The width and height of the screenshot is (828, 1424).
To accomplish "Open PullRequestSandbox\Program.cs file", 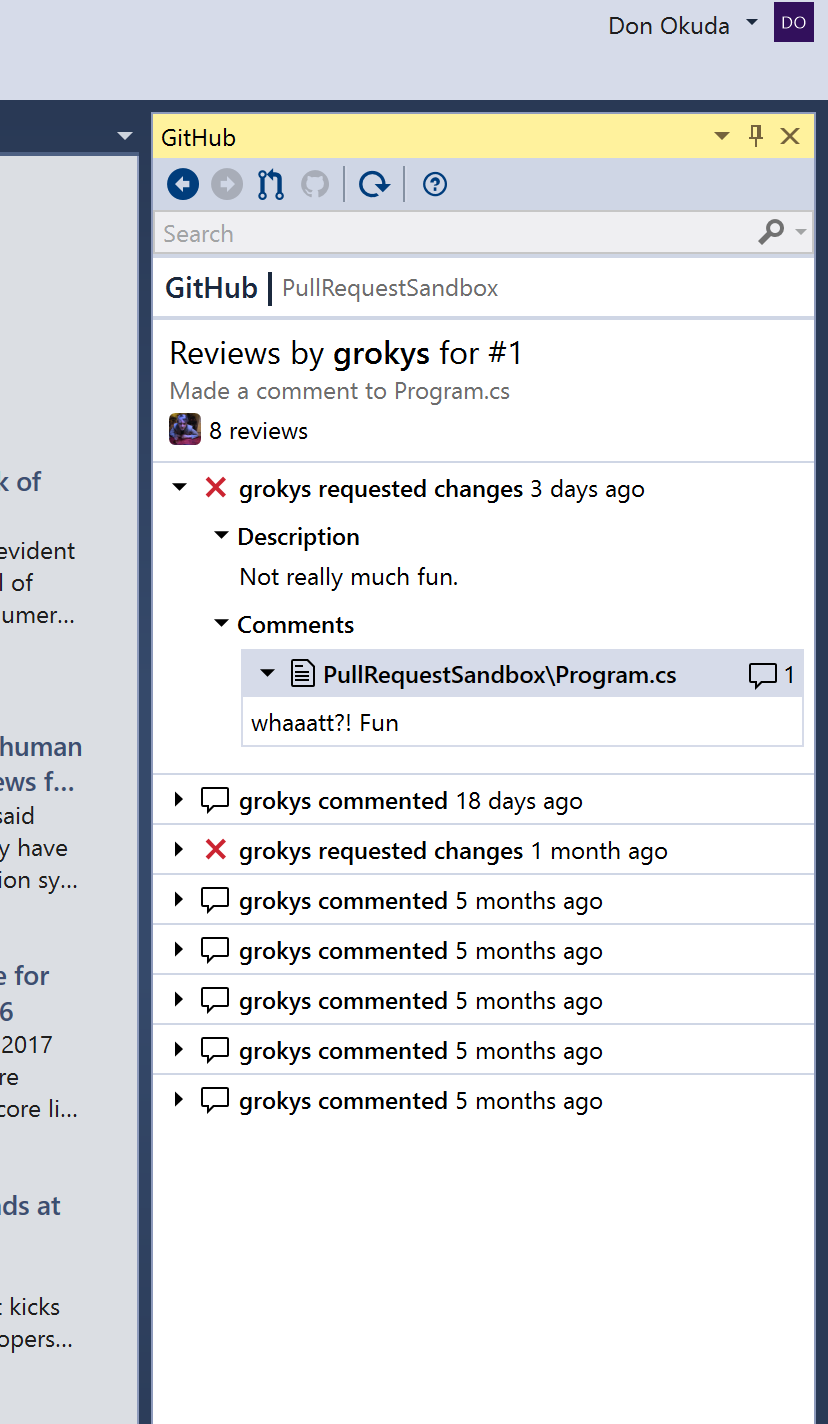I will click(x=499, y=674).
